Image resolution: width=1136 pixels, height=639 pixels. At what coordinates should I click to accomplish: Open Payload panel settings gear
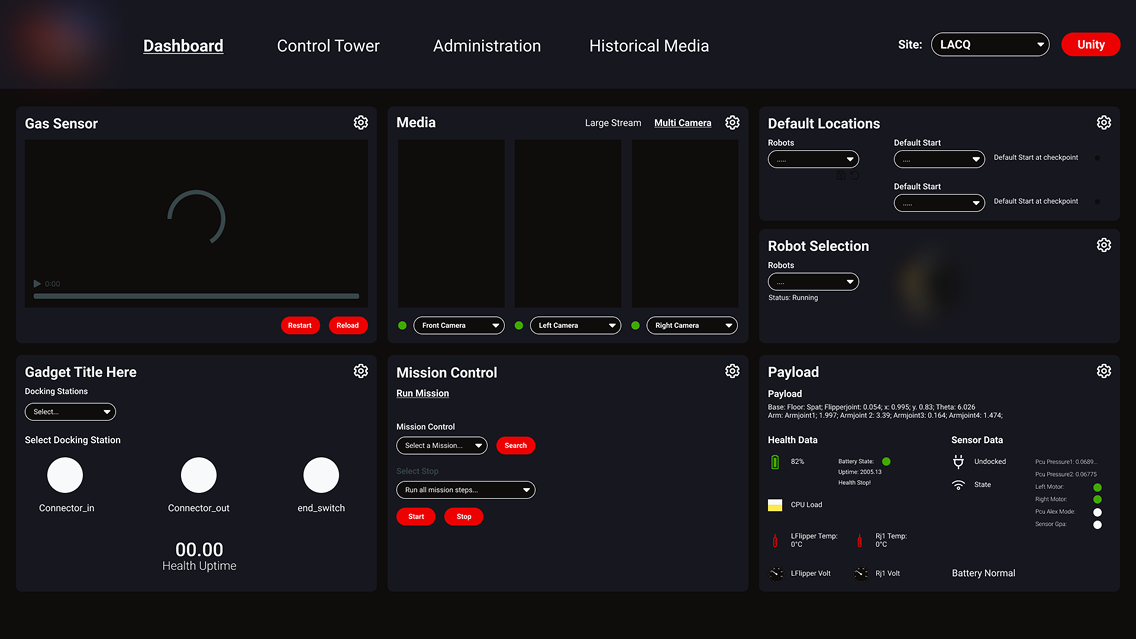1104,371
